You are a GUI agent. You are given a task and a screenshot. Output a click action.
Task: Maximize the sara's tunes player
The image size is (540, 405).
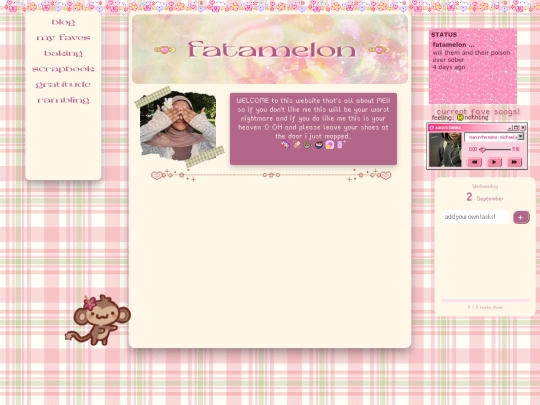516,128
